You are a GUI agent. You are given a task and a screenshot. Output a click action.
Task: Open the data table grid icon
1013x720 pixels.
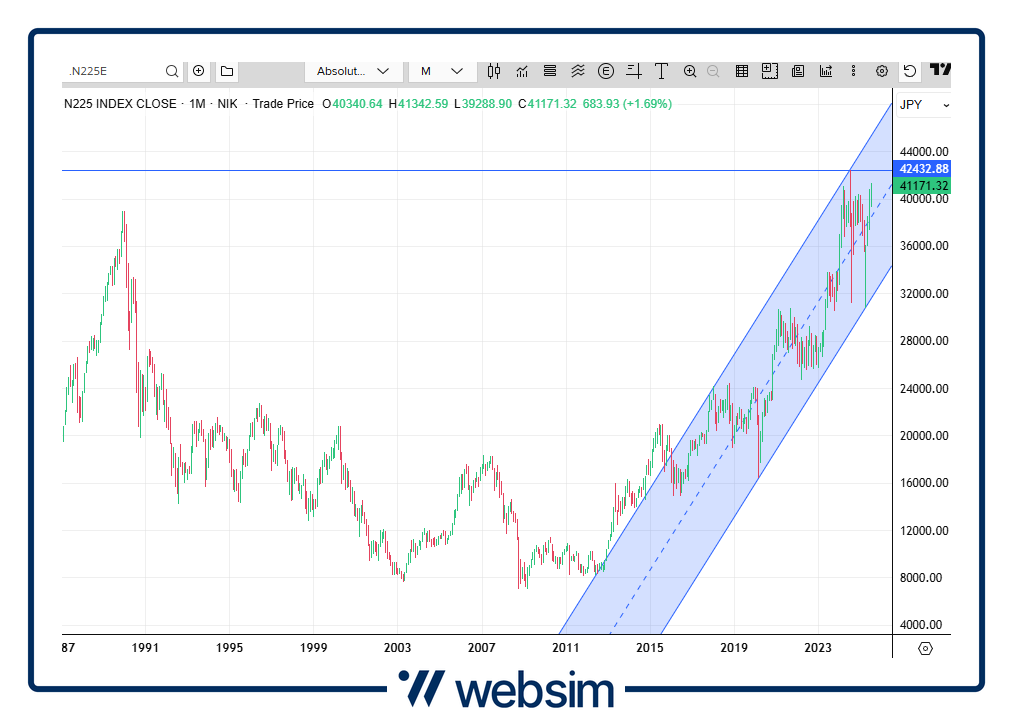(x=742, y=71)
